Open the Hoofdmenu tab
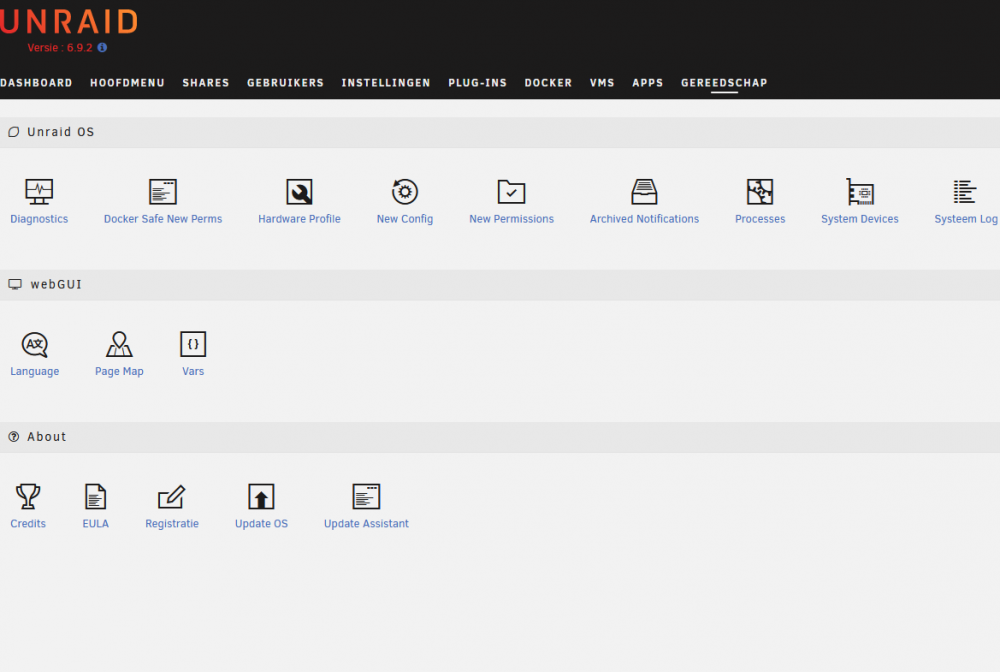Screen dimensions: 1000x672 [128, 83]
